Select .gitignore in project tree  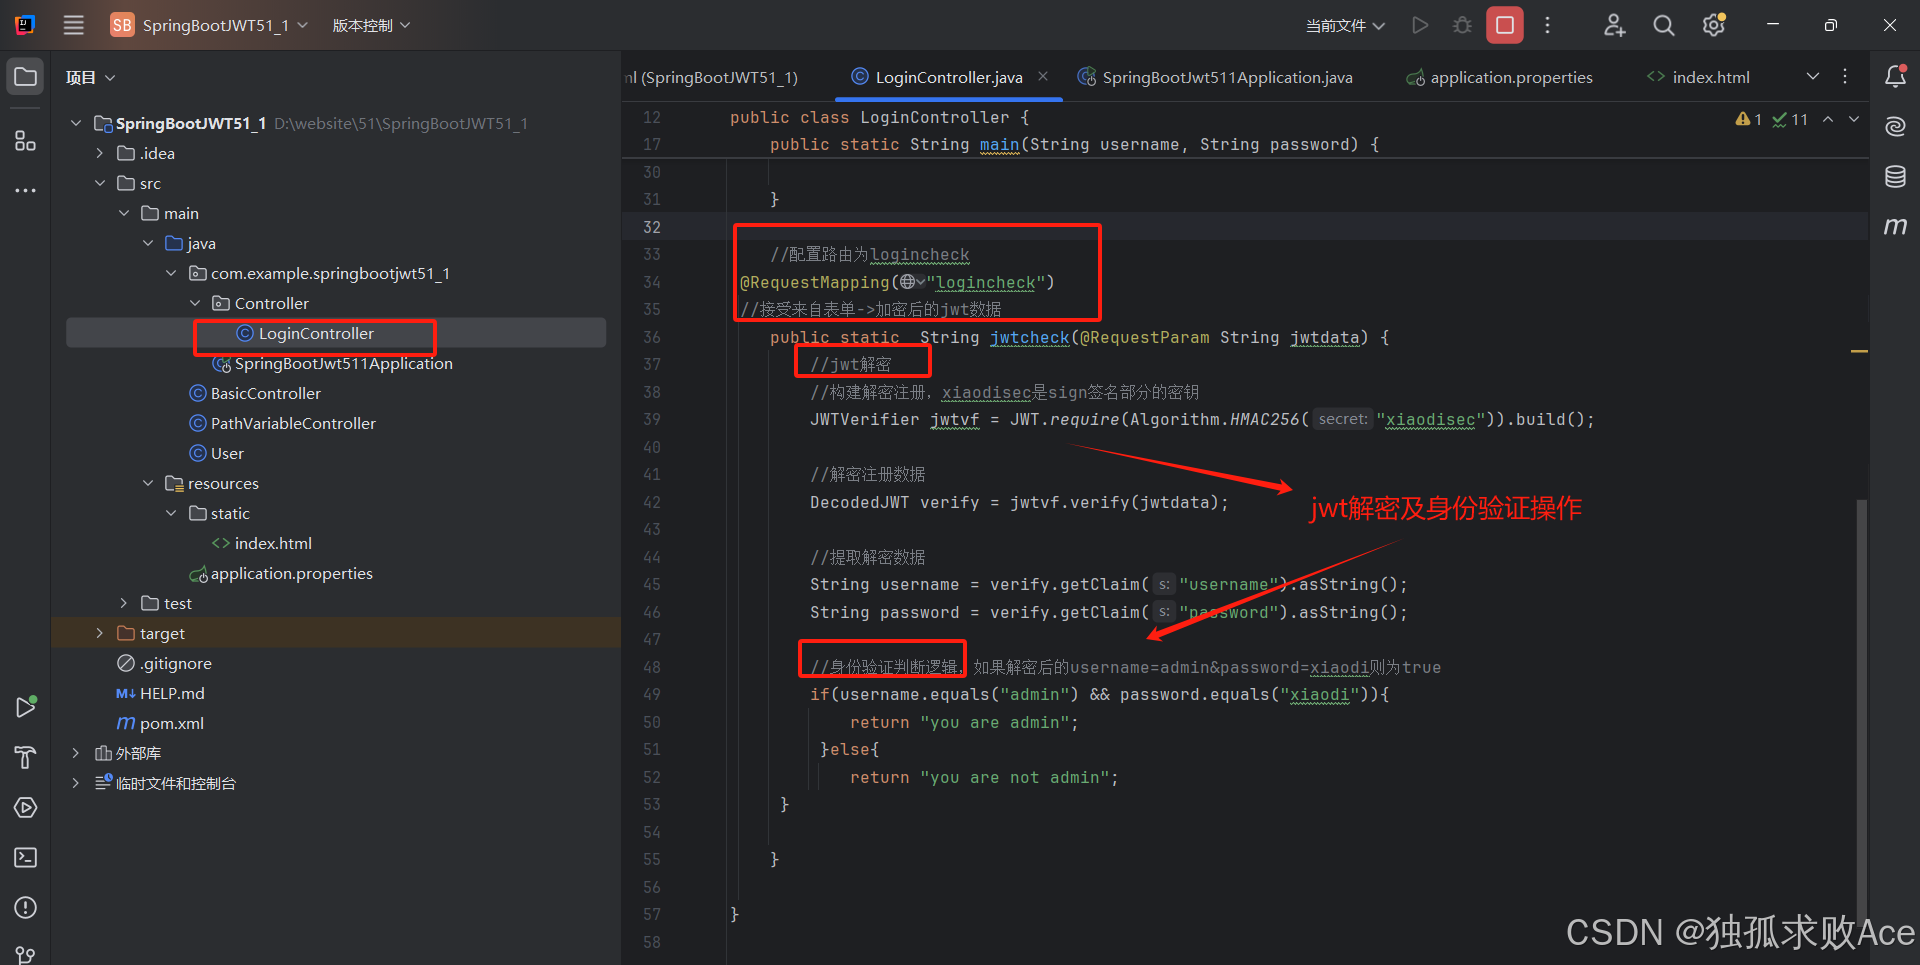[164, 663]
